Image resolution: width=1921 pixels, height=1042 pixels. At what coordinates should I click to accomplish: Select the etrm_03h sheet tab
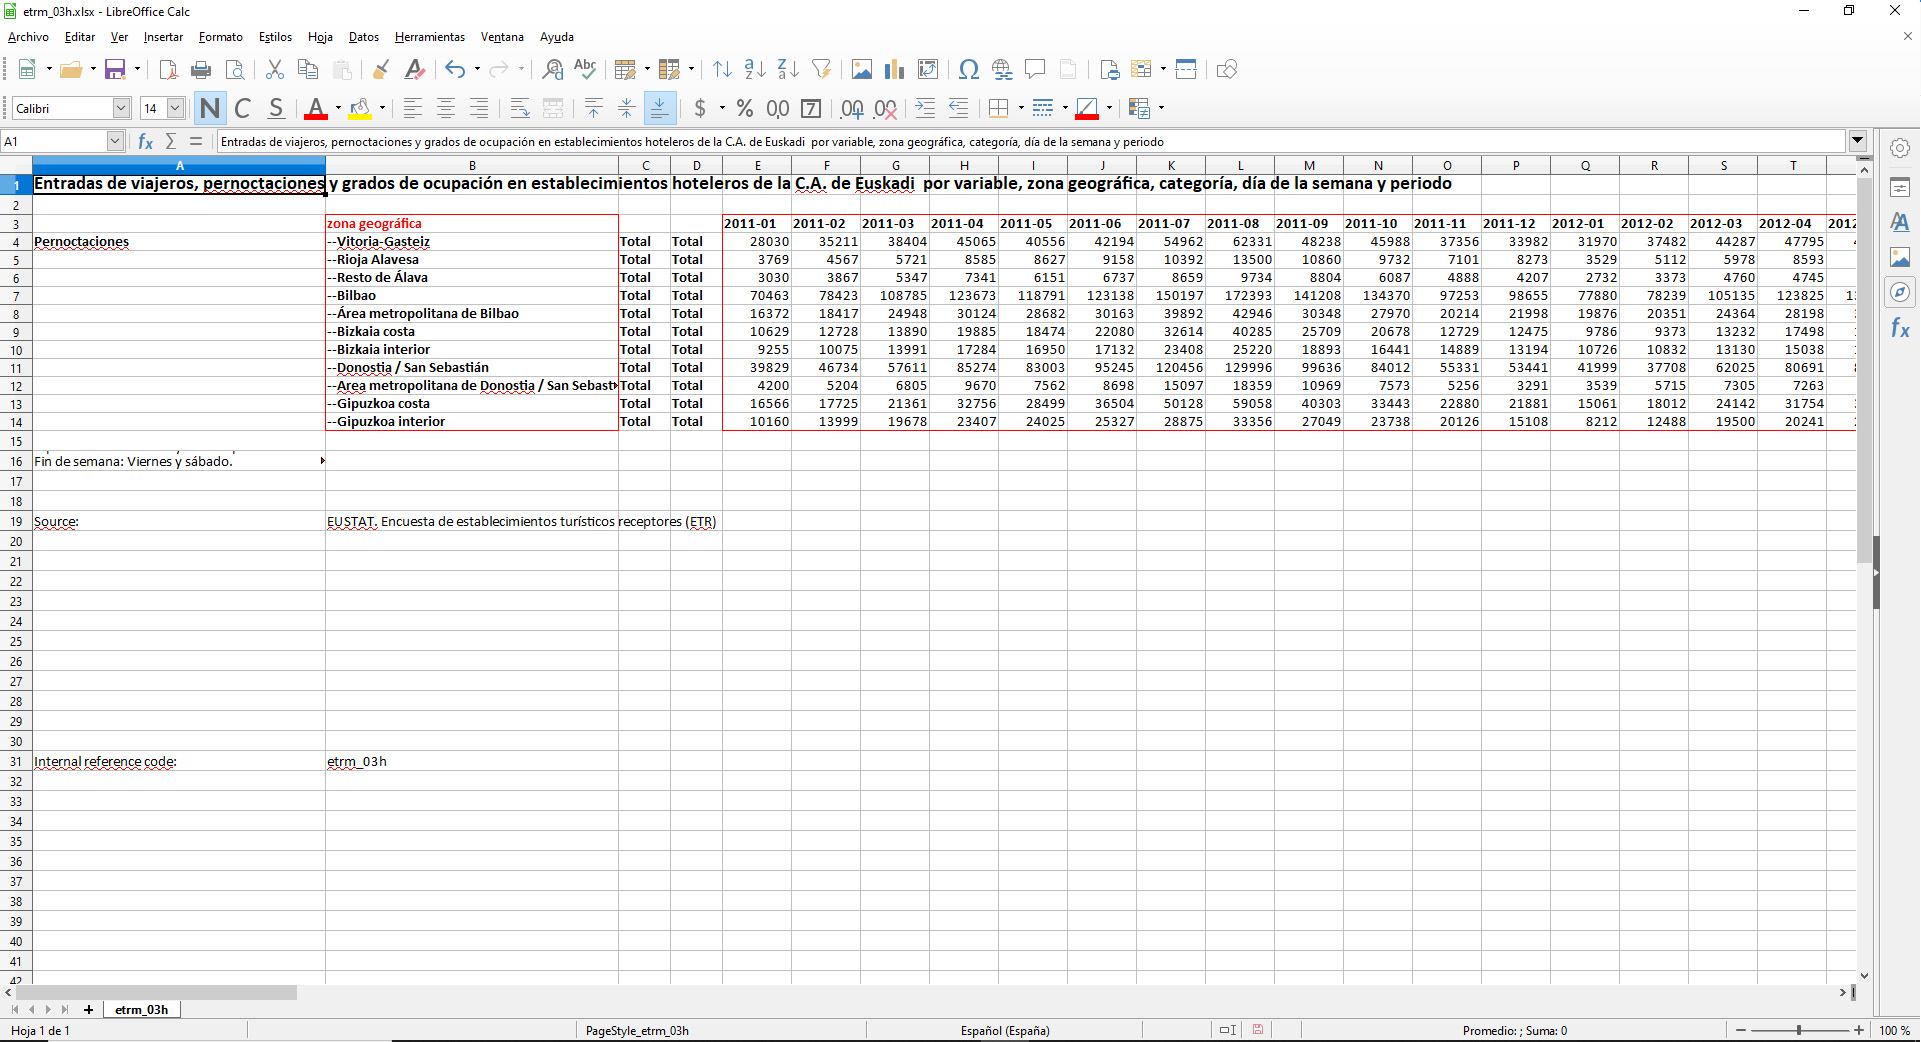click(x=141, y=1009)
